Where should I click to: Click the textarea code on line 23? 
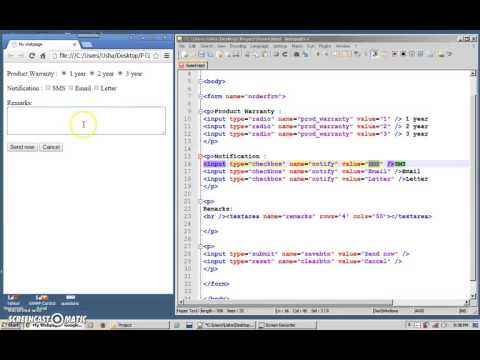click(317, 216)
